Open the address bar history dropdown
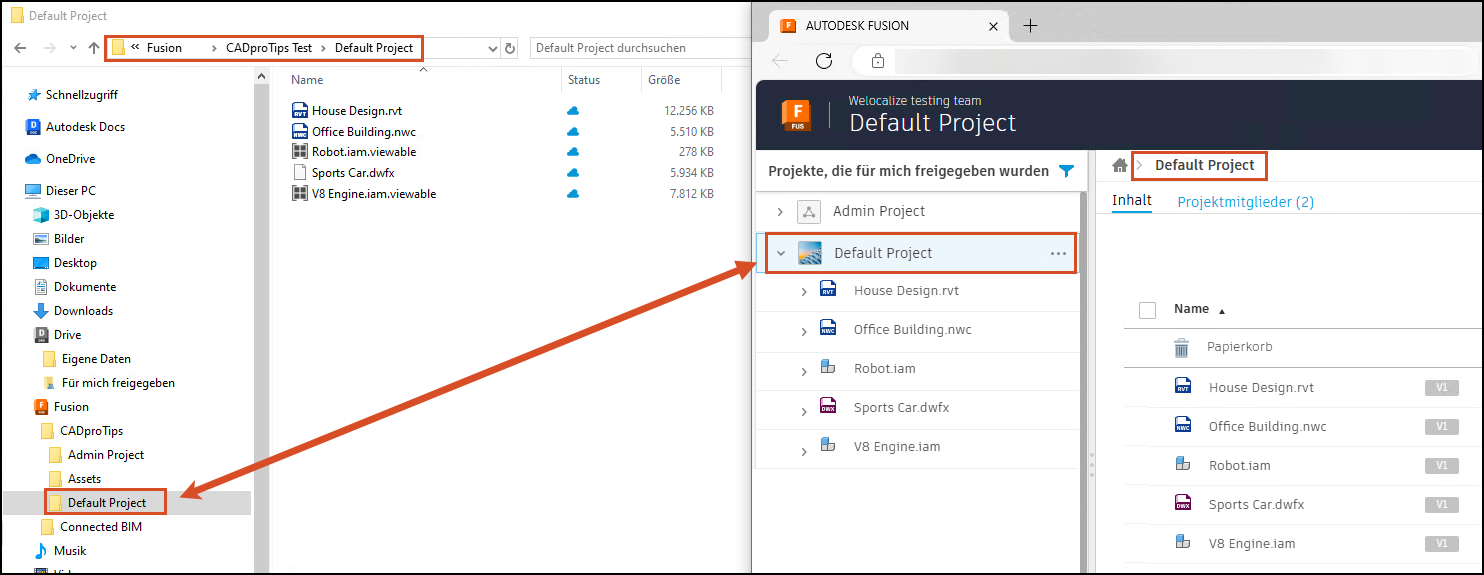The image size is (1484, 575). coord(492,48)
